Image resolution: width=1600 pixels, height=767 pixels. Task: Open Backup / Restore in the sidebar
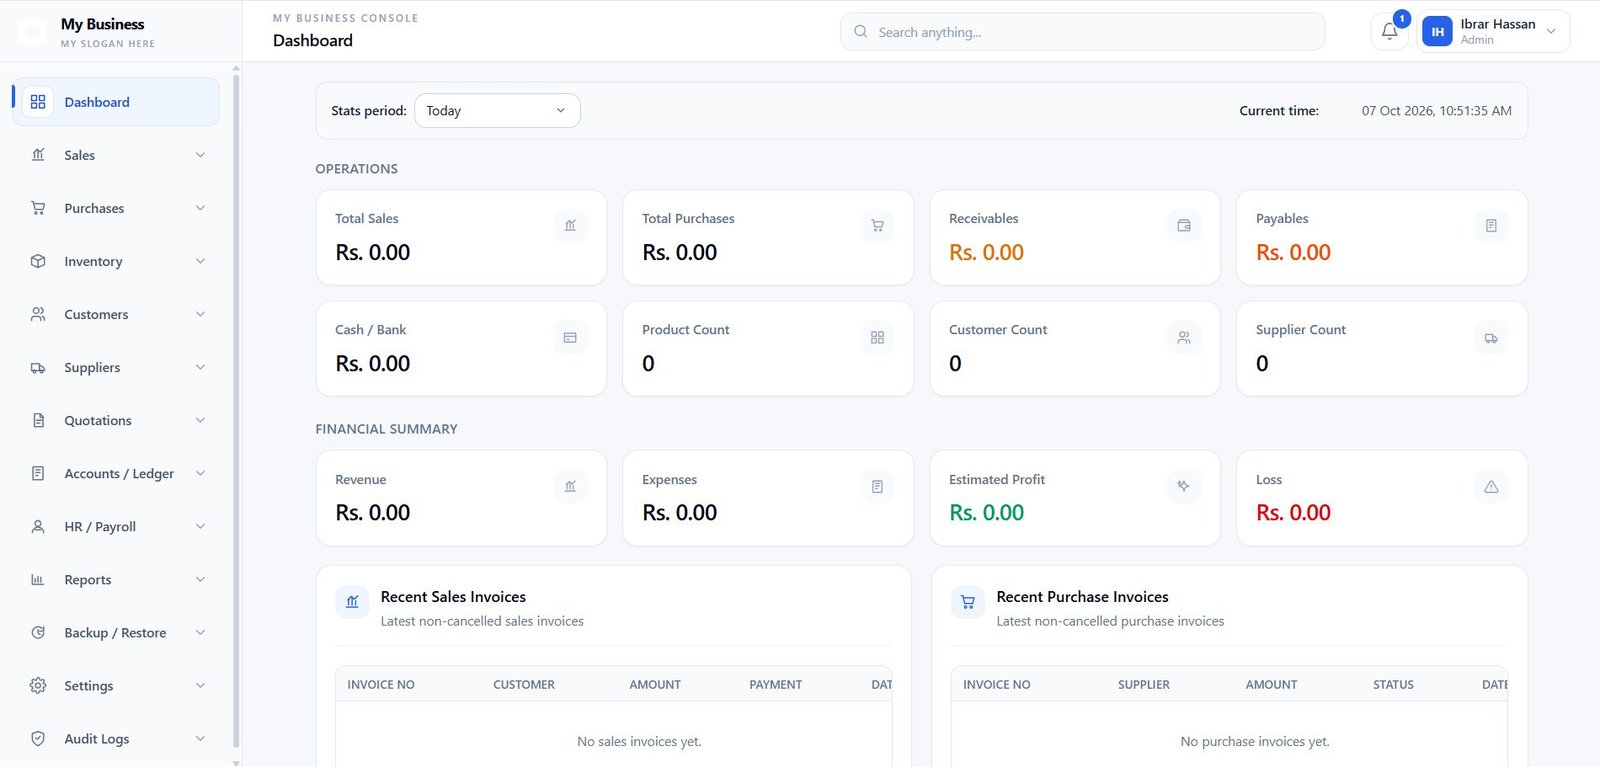click(116, 632)
